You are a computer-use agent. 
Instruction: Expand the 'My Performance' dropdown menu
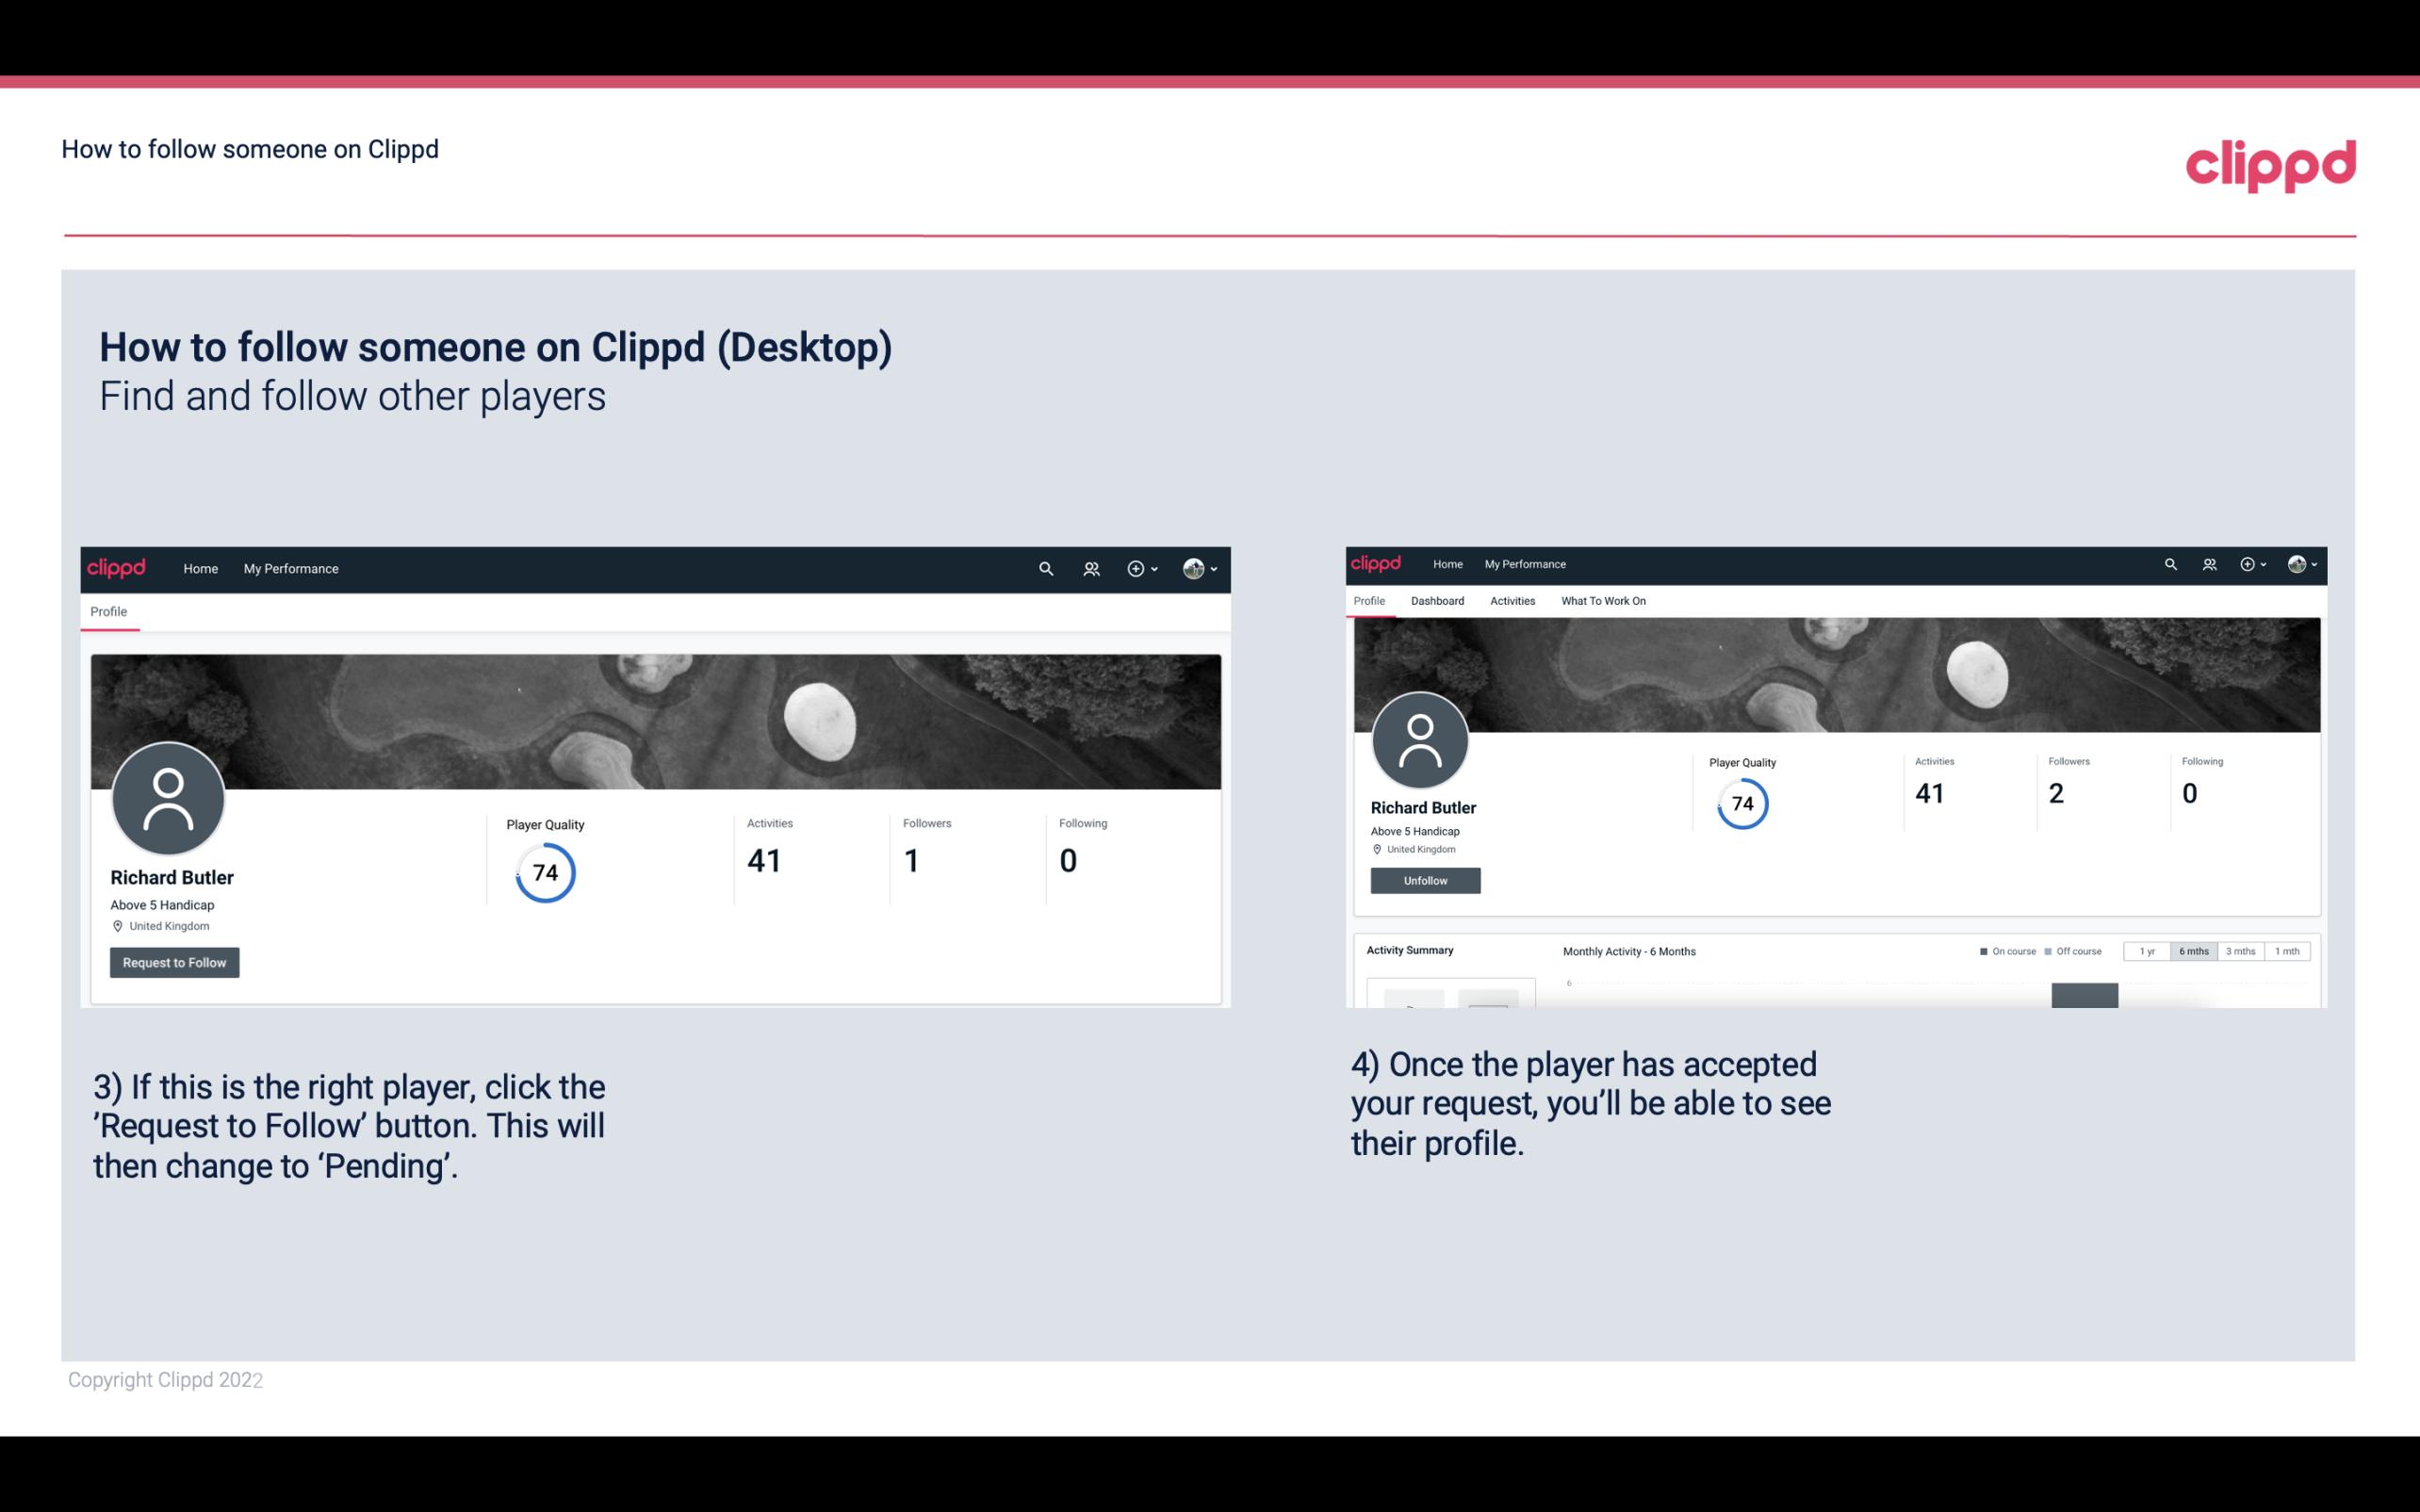click(289, 568)
